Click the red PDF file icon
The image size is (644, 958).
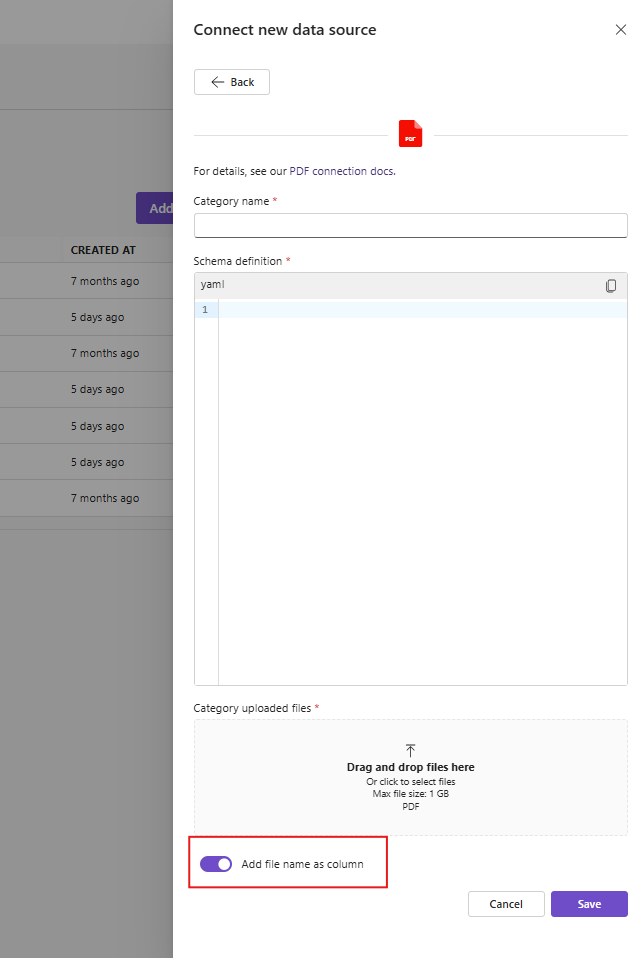pyautogui.click(x=410, y=134)
